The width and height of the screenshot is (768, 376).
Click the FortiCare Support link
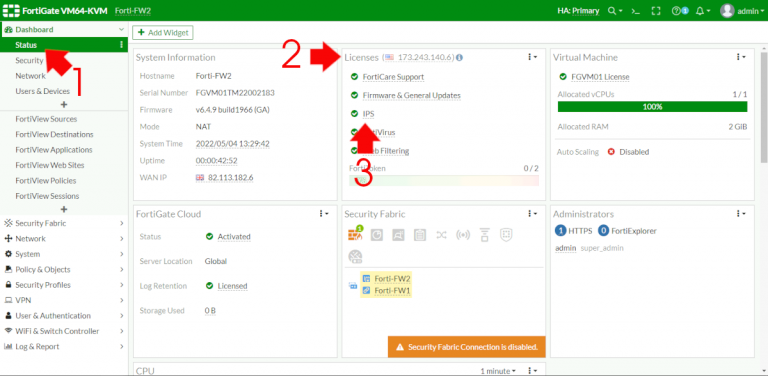393,77
